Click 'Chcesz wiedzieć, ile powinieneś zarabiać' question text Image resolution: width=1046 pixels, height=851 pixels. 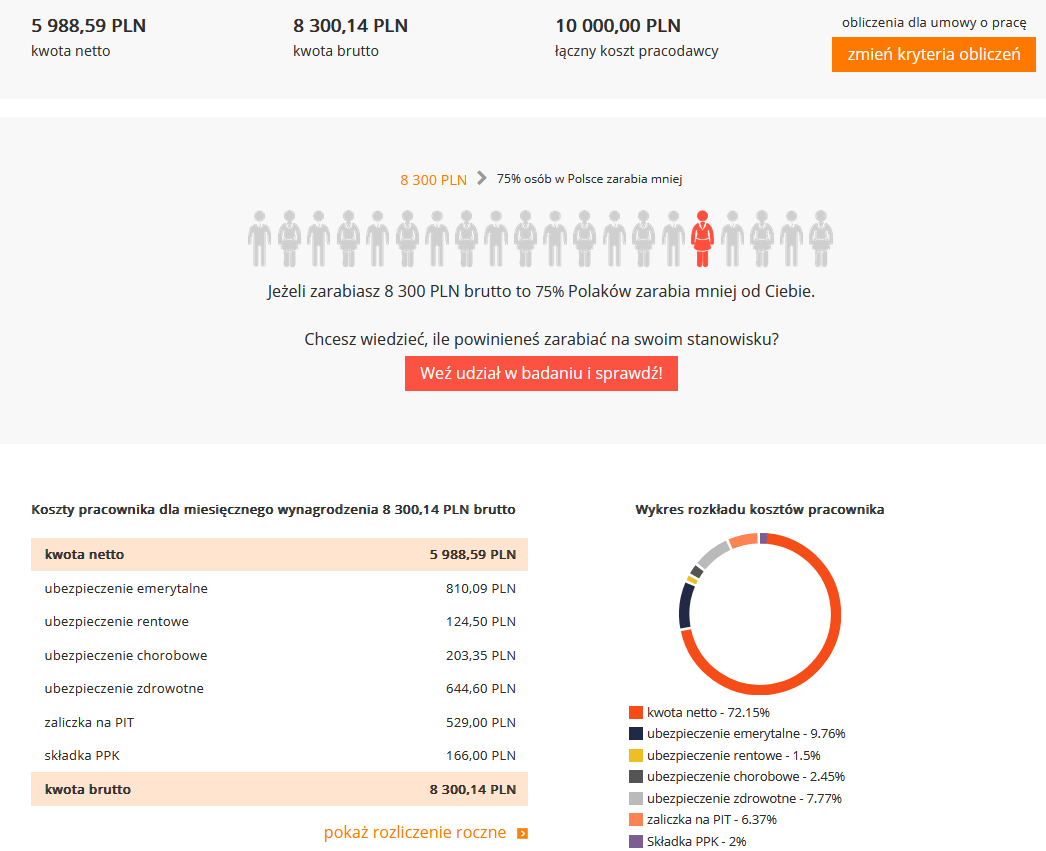(541, 339)
